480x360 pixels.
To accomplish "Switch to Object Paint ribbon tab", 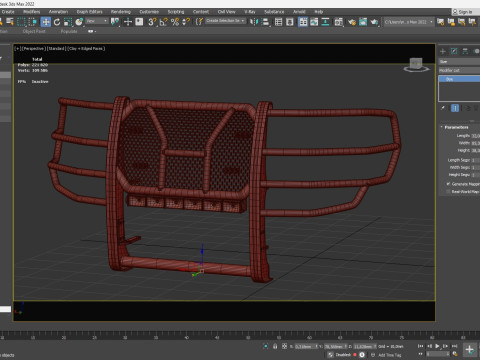I will point(34,31).
